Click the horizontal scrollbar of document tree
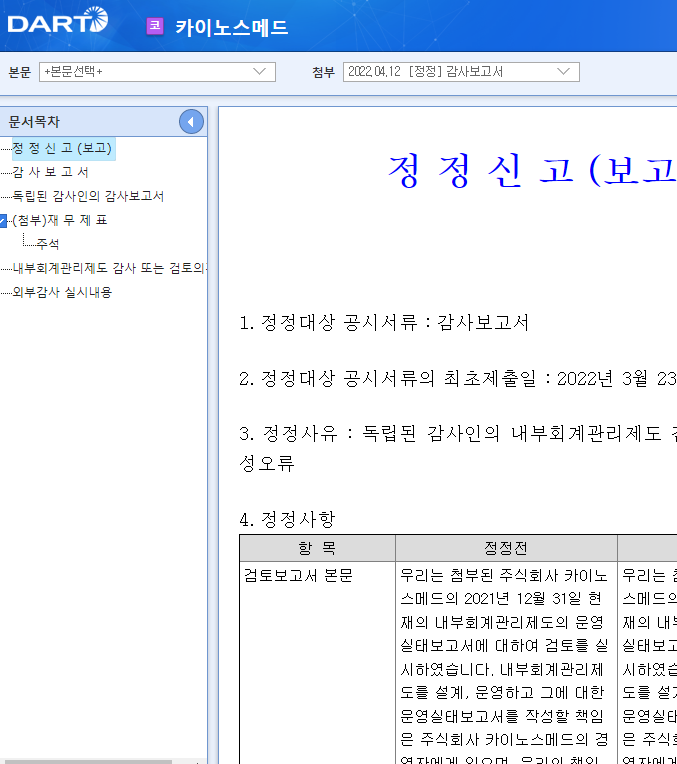This screenshot has width=677, height=764. [x=86, y=761]
